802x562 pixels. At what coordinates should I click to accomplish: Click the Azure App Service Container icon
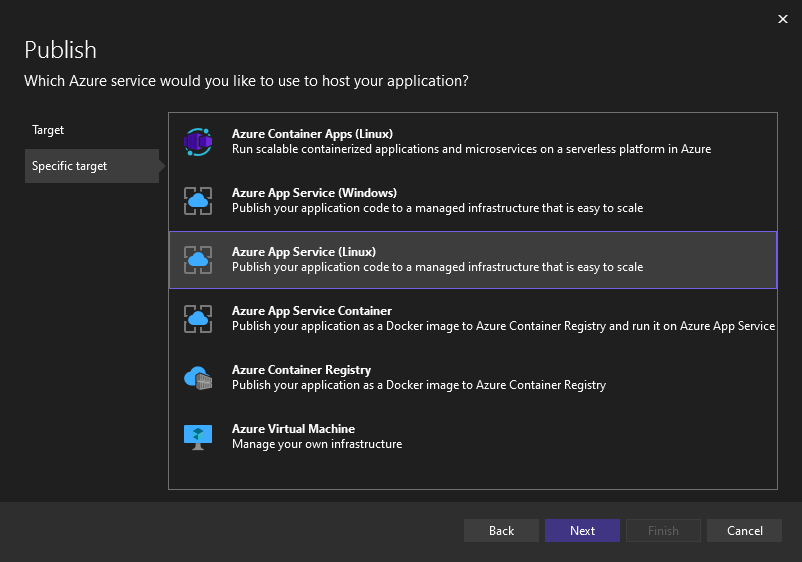coord(198,319)
